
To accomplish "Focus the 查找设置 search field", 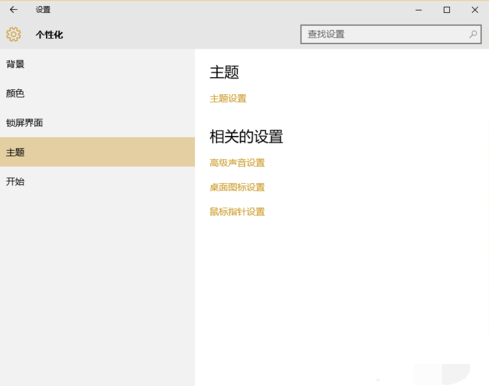I will tap(391, 34).
